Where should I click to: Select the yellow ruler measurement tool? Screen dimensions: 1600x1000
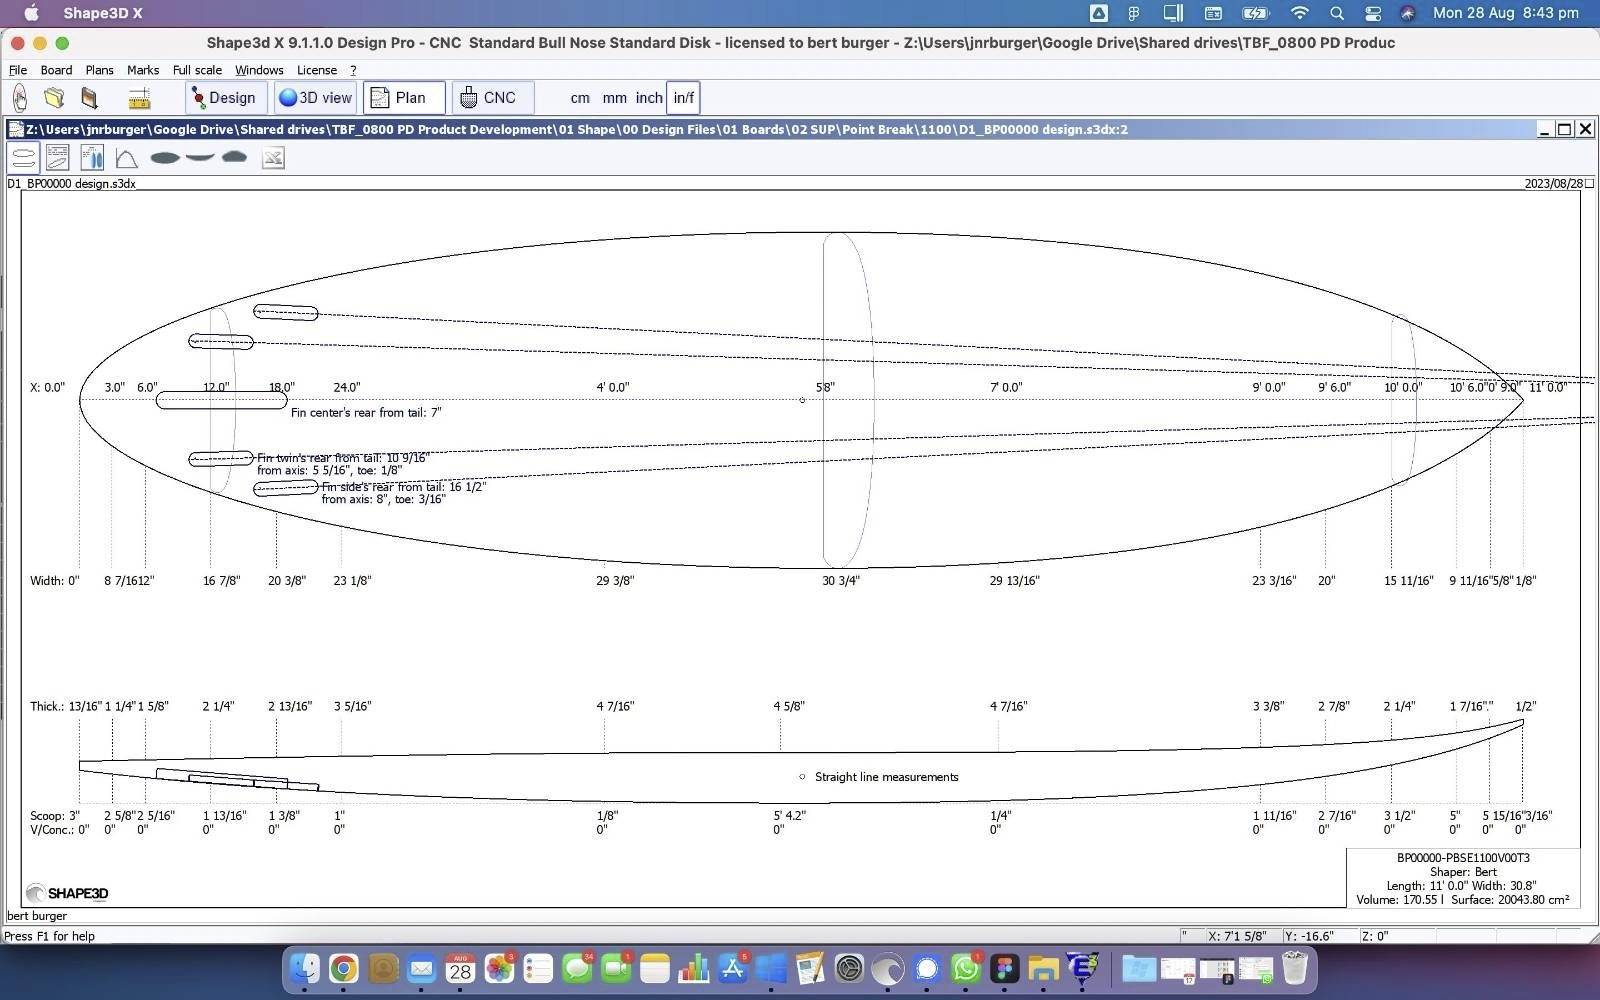139,98
